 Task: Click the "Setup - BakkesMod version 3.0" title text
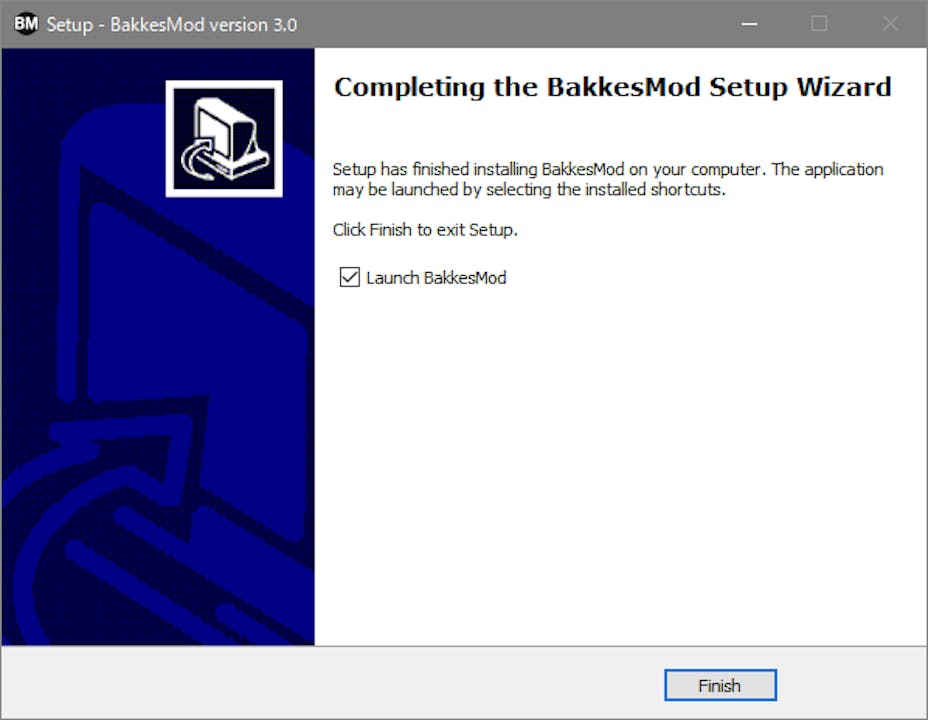pos(172,25)
